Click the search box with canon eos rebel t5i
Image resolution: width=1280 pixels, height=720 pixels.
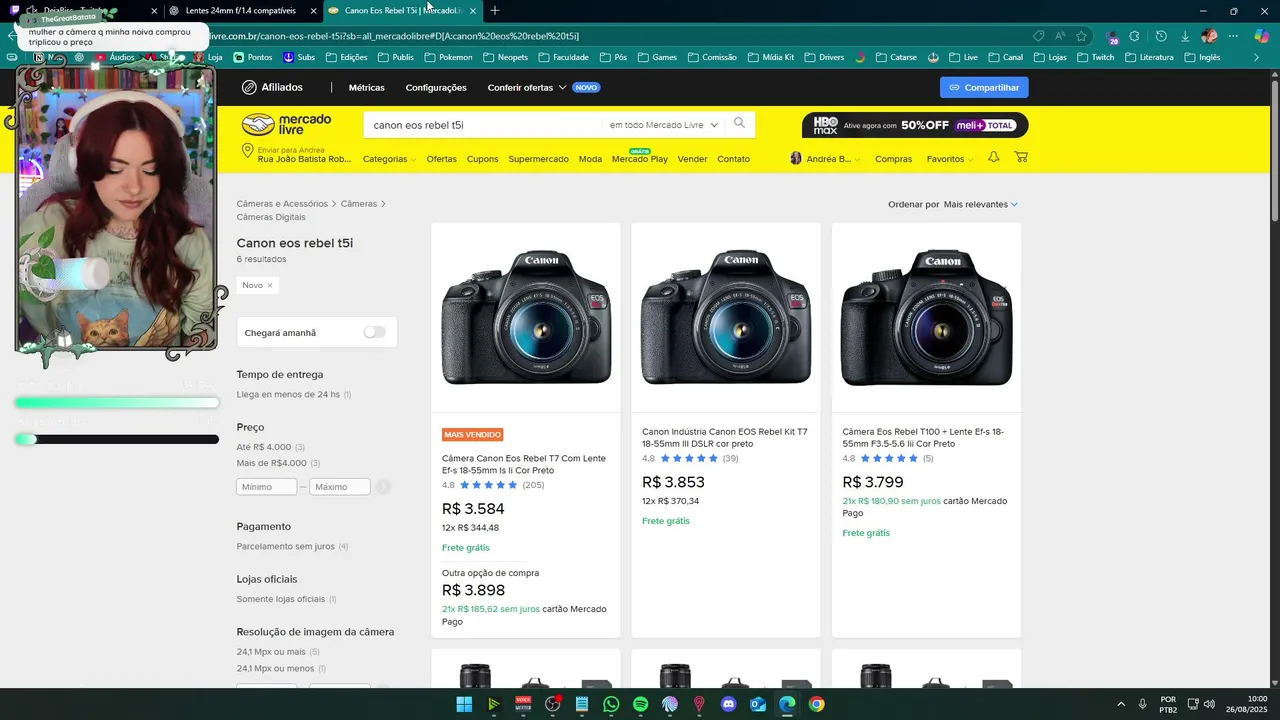click(482, 125)
